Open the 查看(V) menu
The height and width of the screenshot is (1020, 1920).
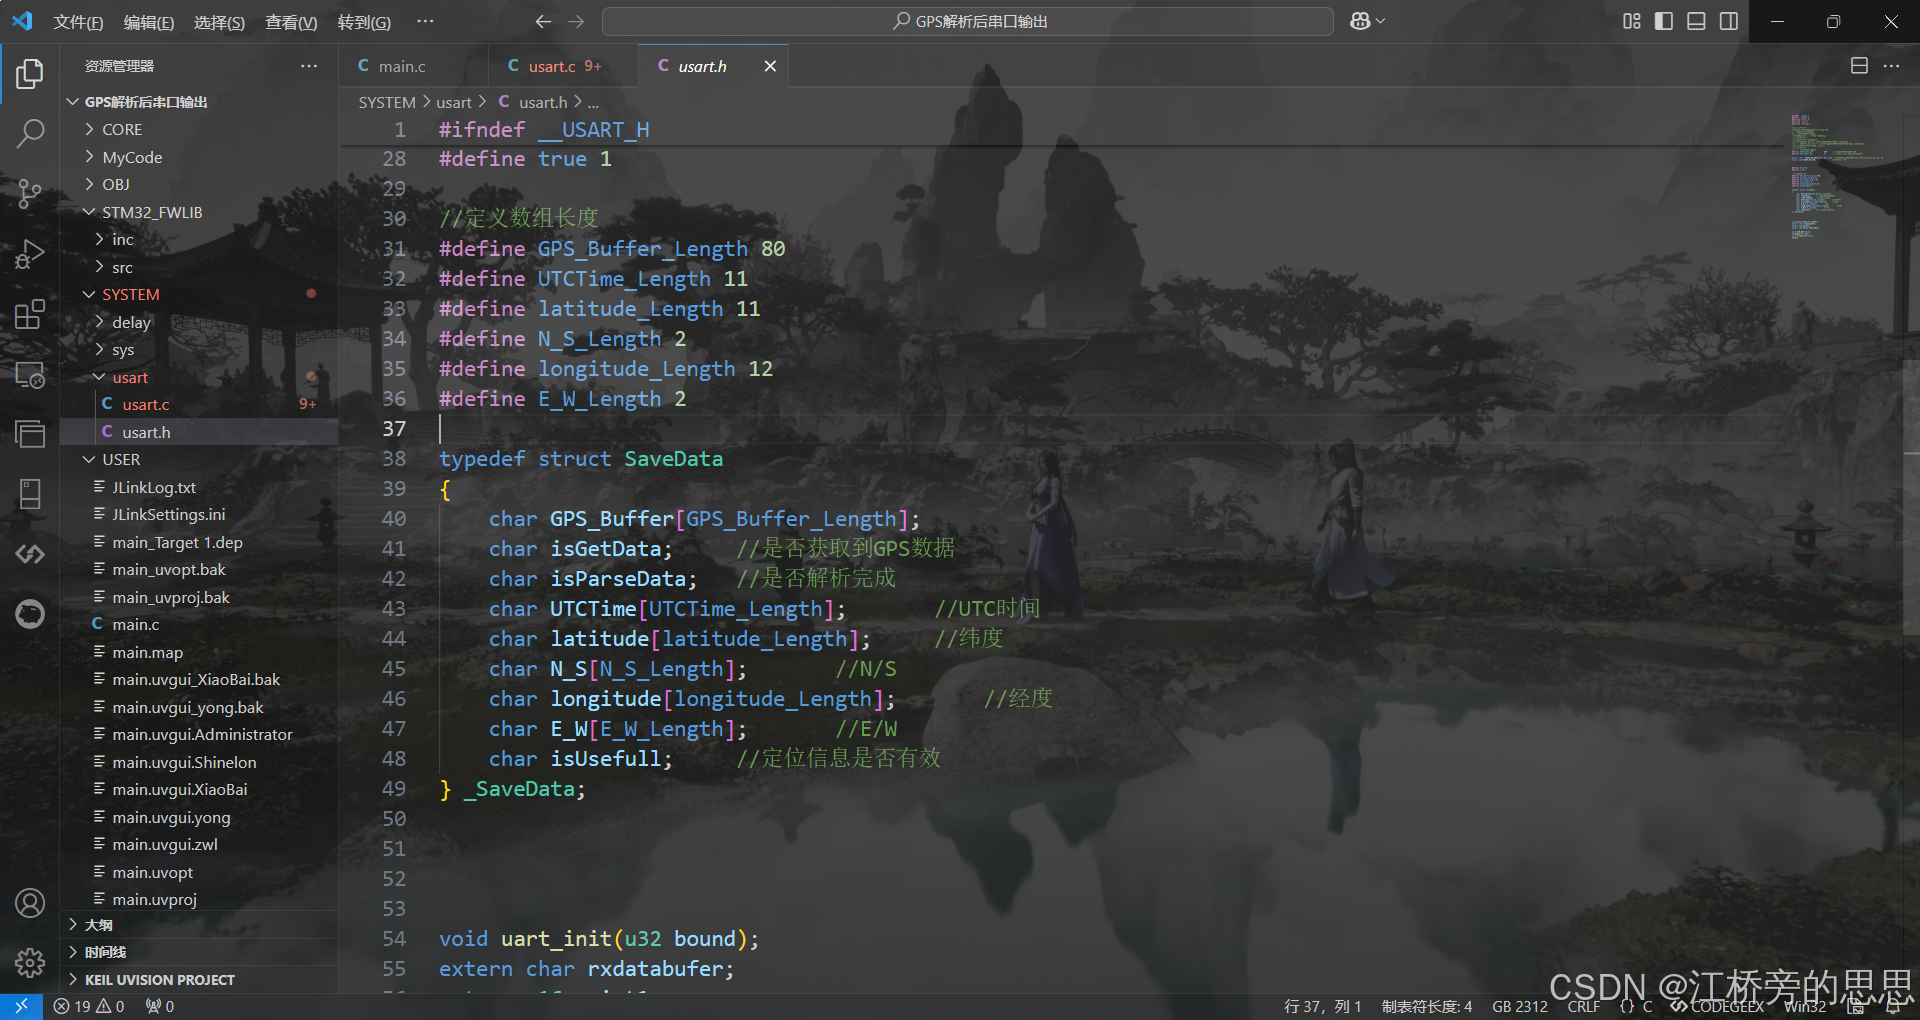pyautogui.click(x=291, y=22)
